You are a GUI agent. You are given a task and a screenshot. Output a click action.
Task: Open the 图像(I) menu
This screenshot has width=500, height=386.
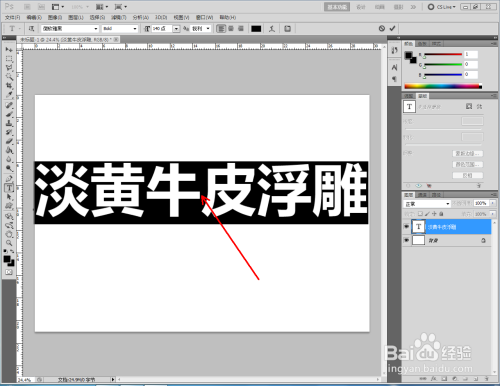[x=55, y=17]
